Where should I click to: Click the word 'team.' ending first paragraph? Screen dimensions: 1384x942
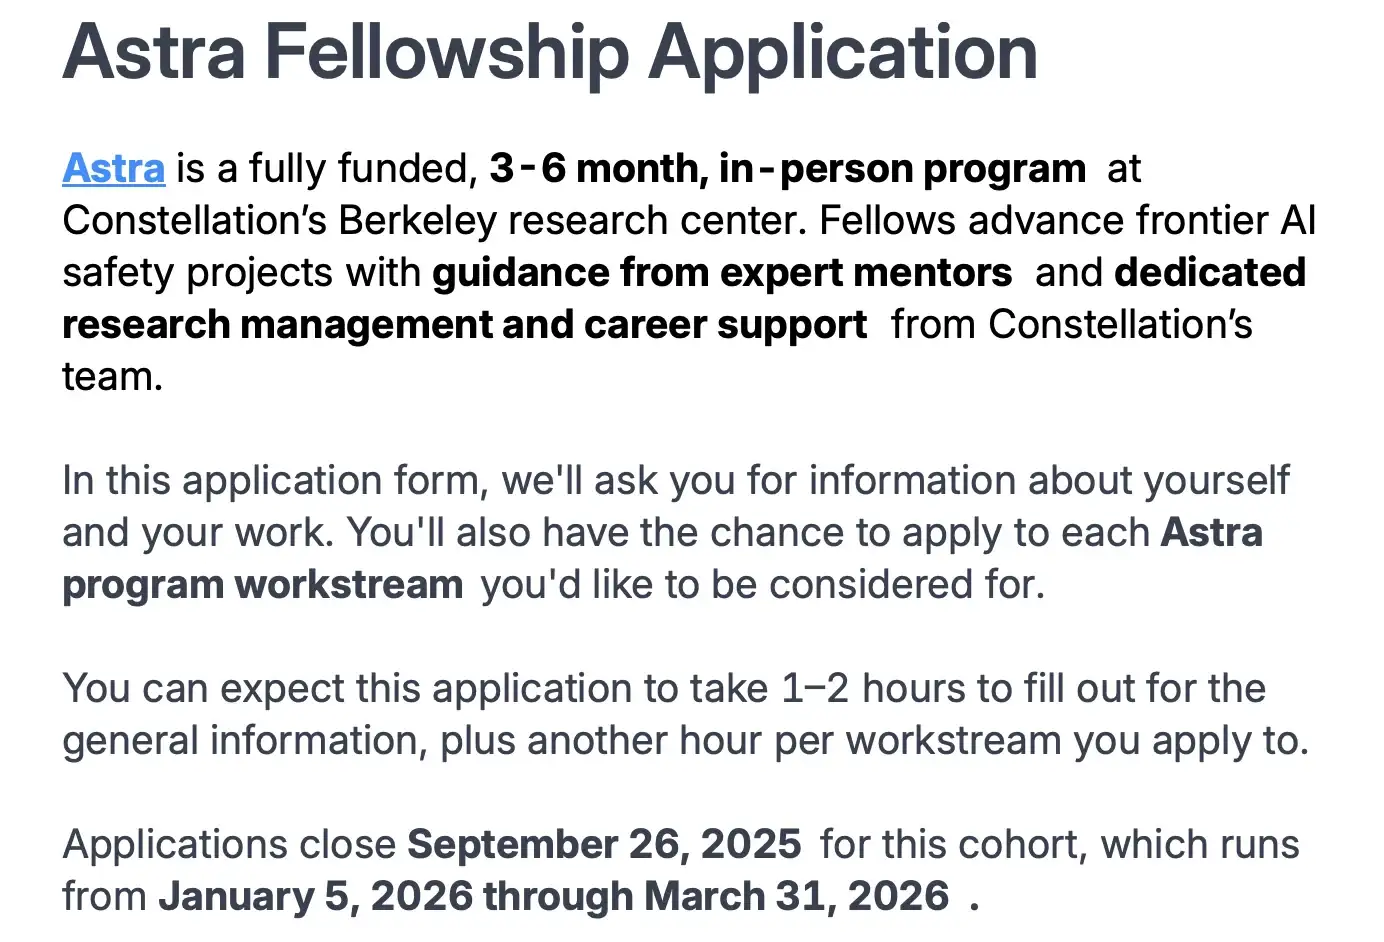pos(112,376)
